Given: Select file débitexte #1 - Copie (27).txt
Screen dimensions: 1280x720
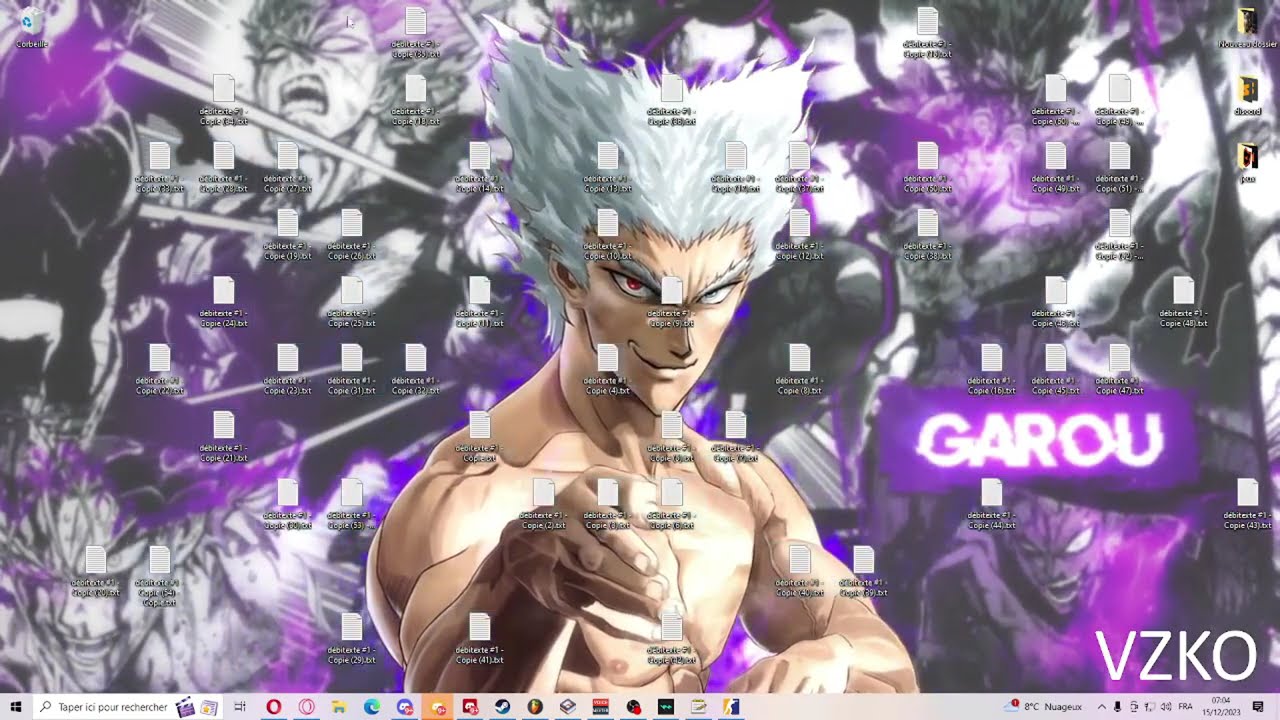Looking at the screenshot, I should coord(287,168).
